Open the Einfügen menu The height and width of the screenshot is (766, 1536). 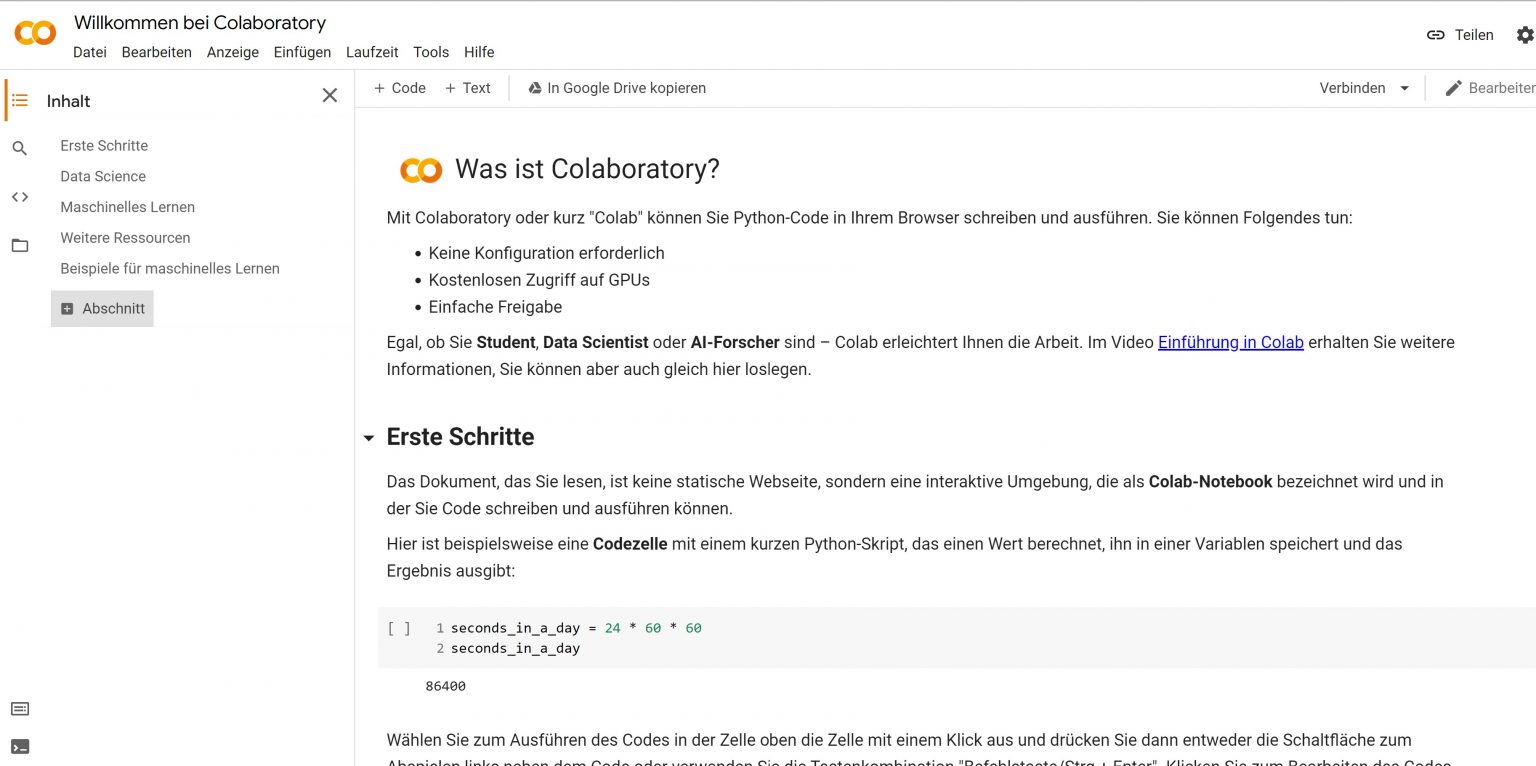coord(302,52)
